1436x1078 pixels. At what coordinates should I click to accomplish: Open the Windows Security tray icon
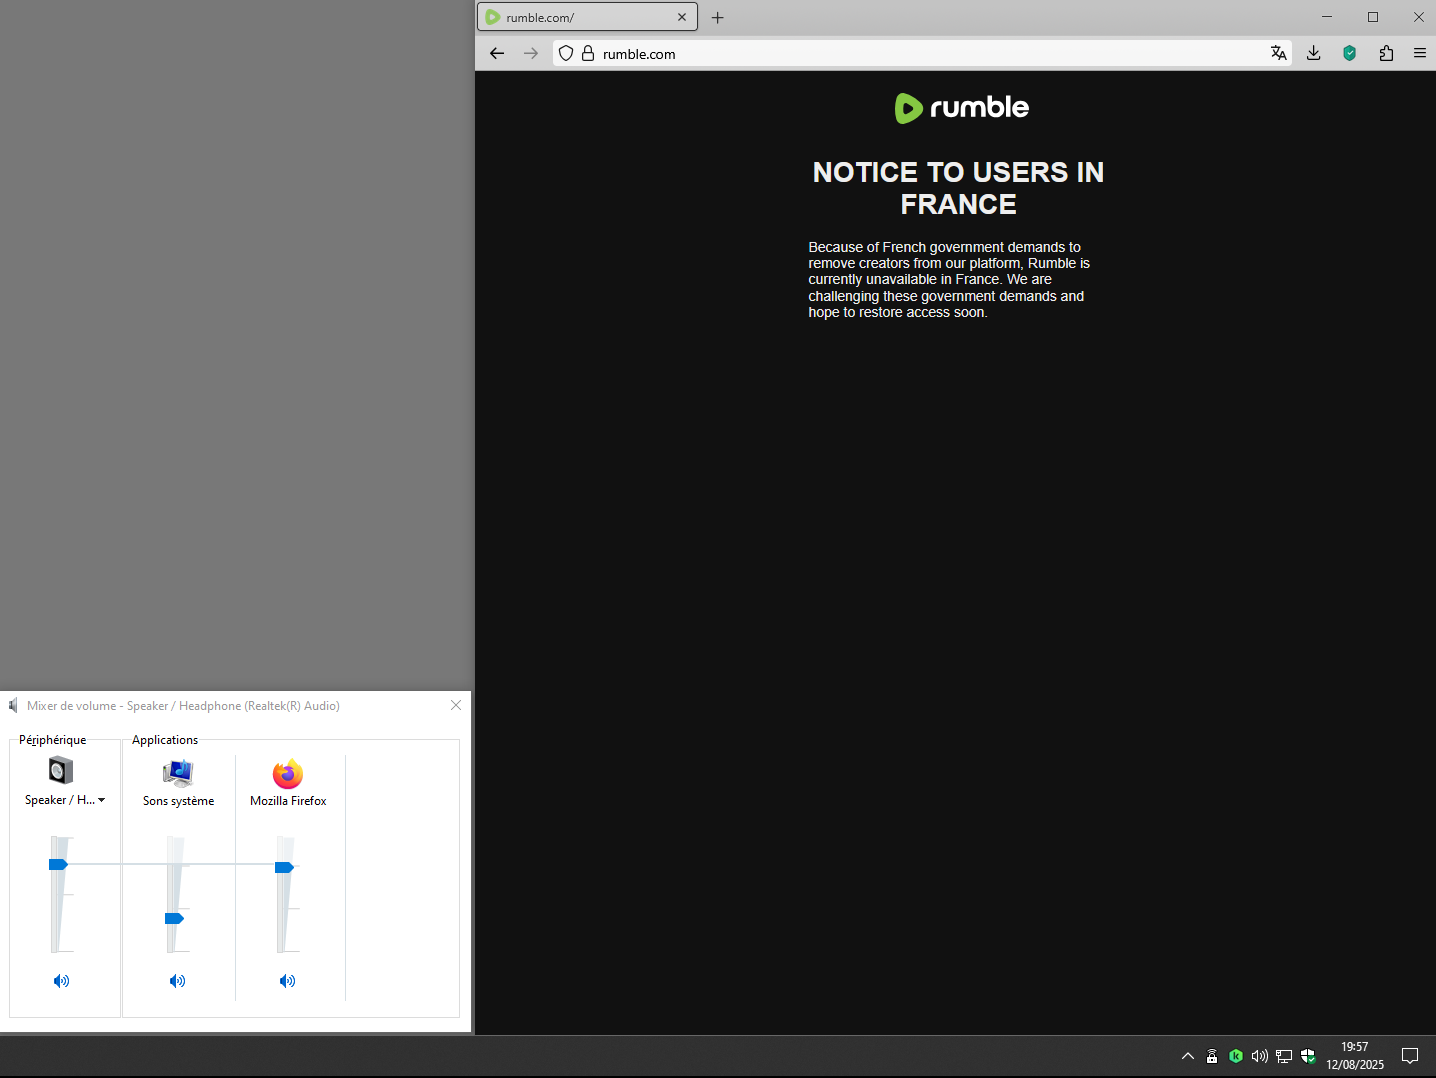(x=1308, y=1056)
